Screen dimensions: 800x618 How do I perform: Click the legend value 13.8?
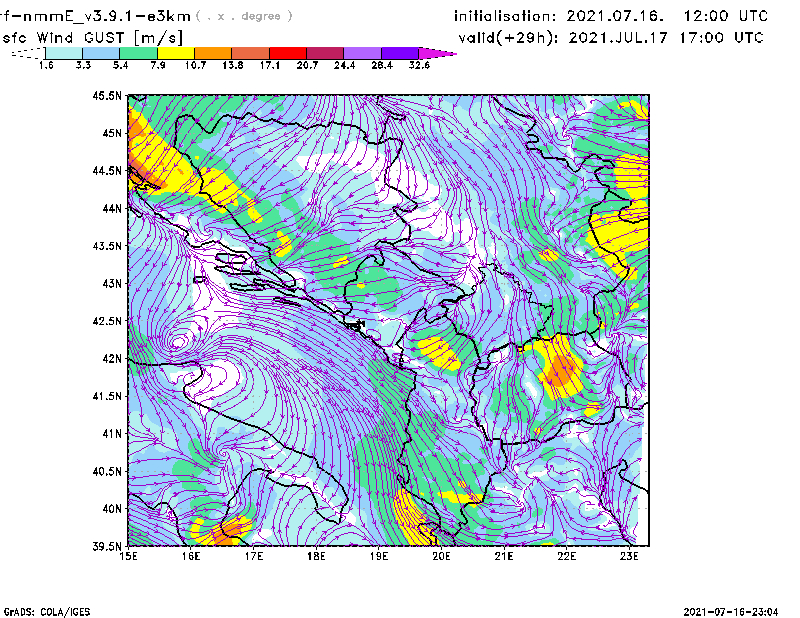click(233, 65)
